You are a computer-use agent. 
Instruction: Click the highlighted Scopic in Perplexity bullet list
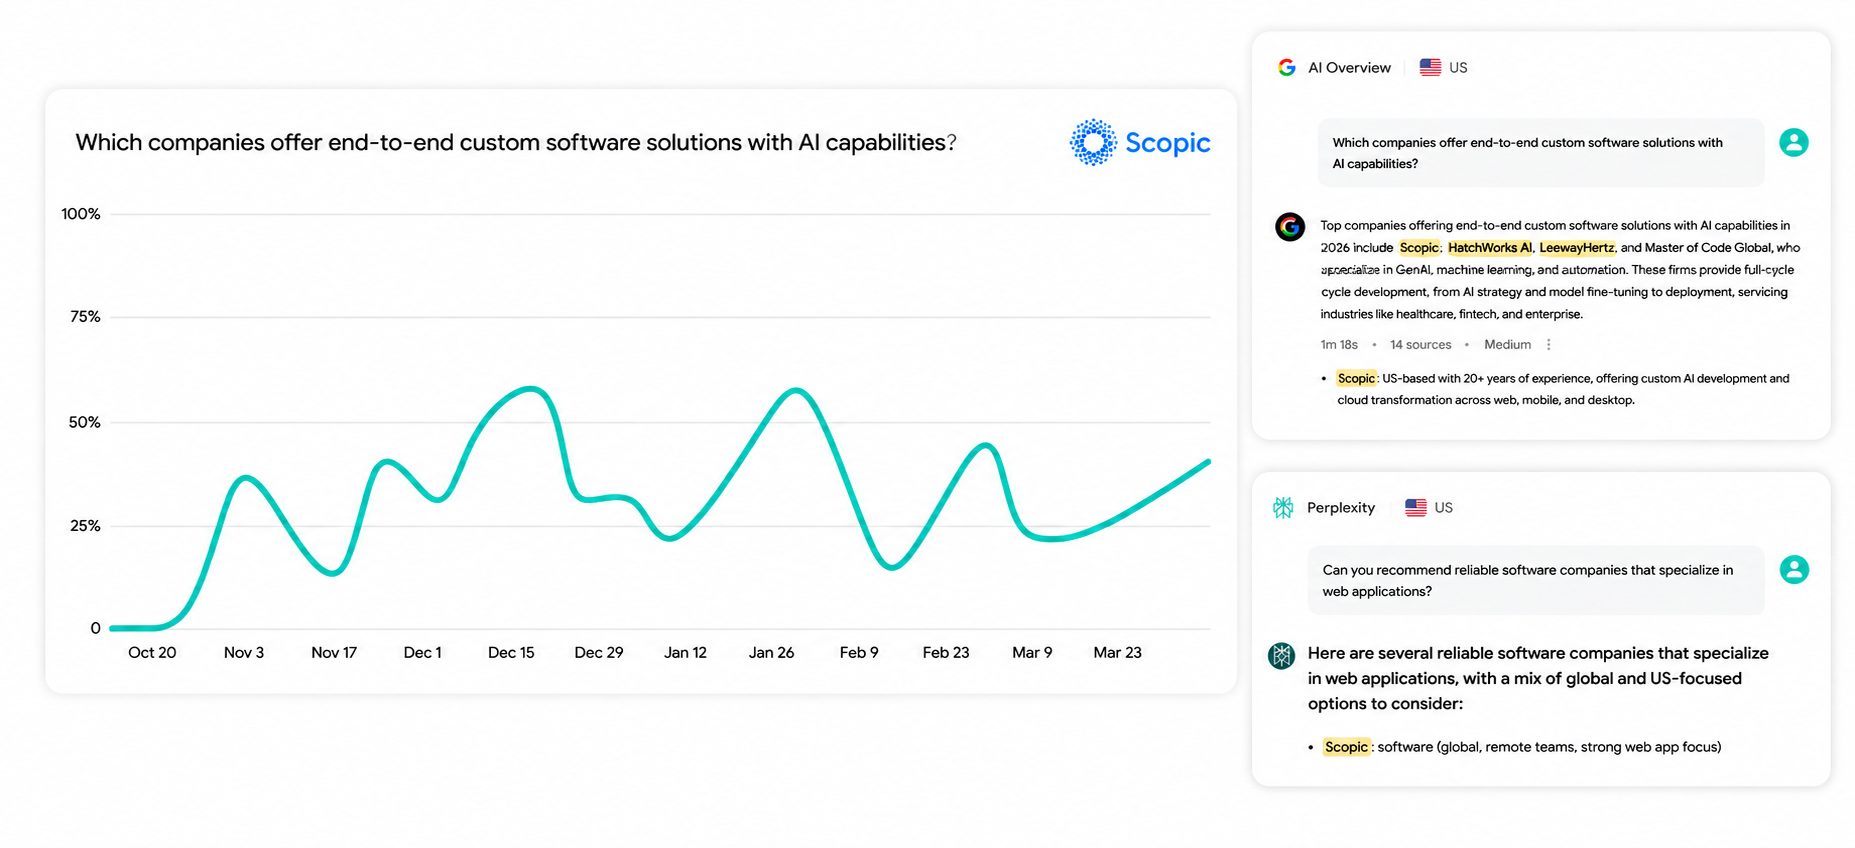pyautogui.click(x=1346, y=747)
